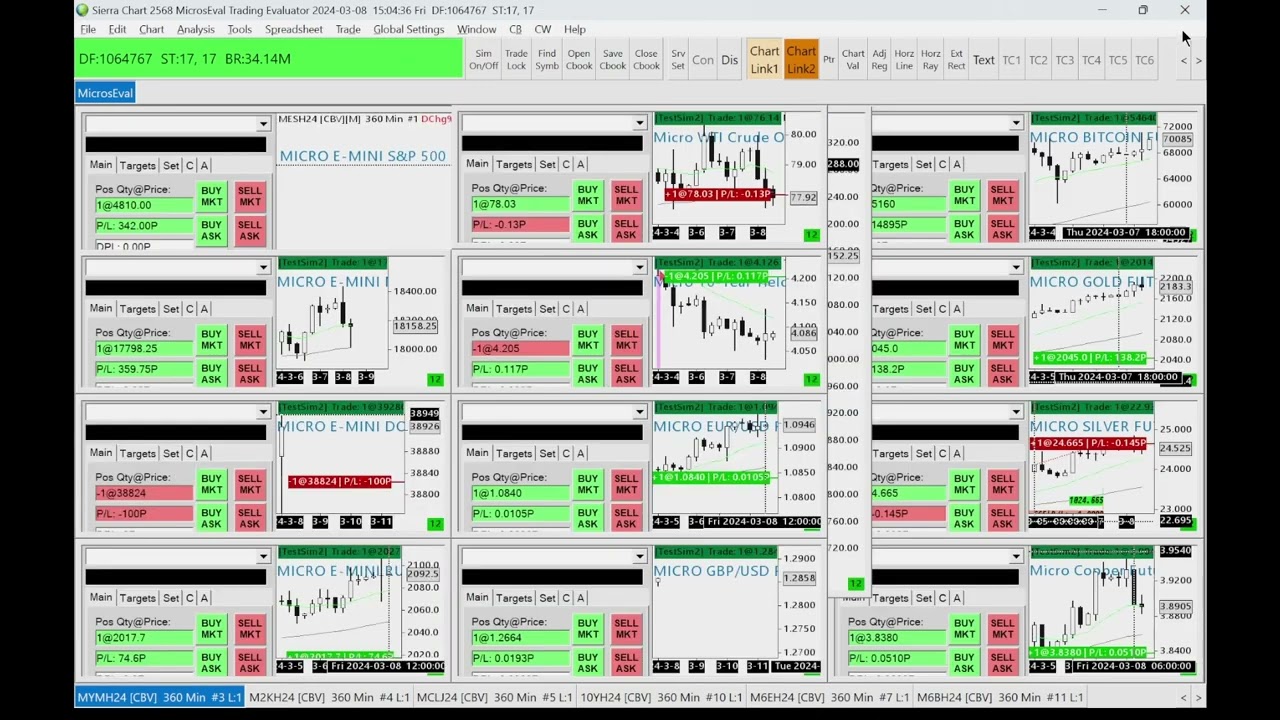Expand dropdown above the 1@2017.7 position panel
This screenshot has height=720, width=1280.
(263, 557)
